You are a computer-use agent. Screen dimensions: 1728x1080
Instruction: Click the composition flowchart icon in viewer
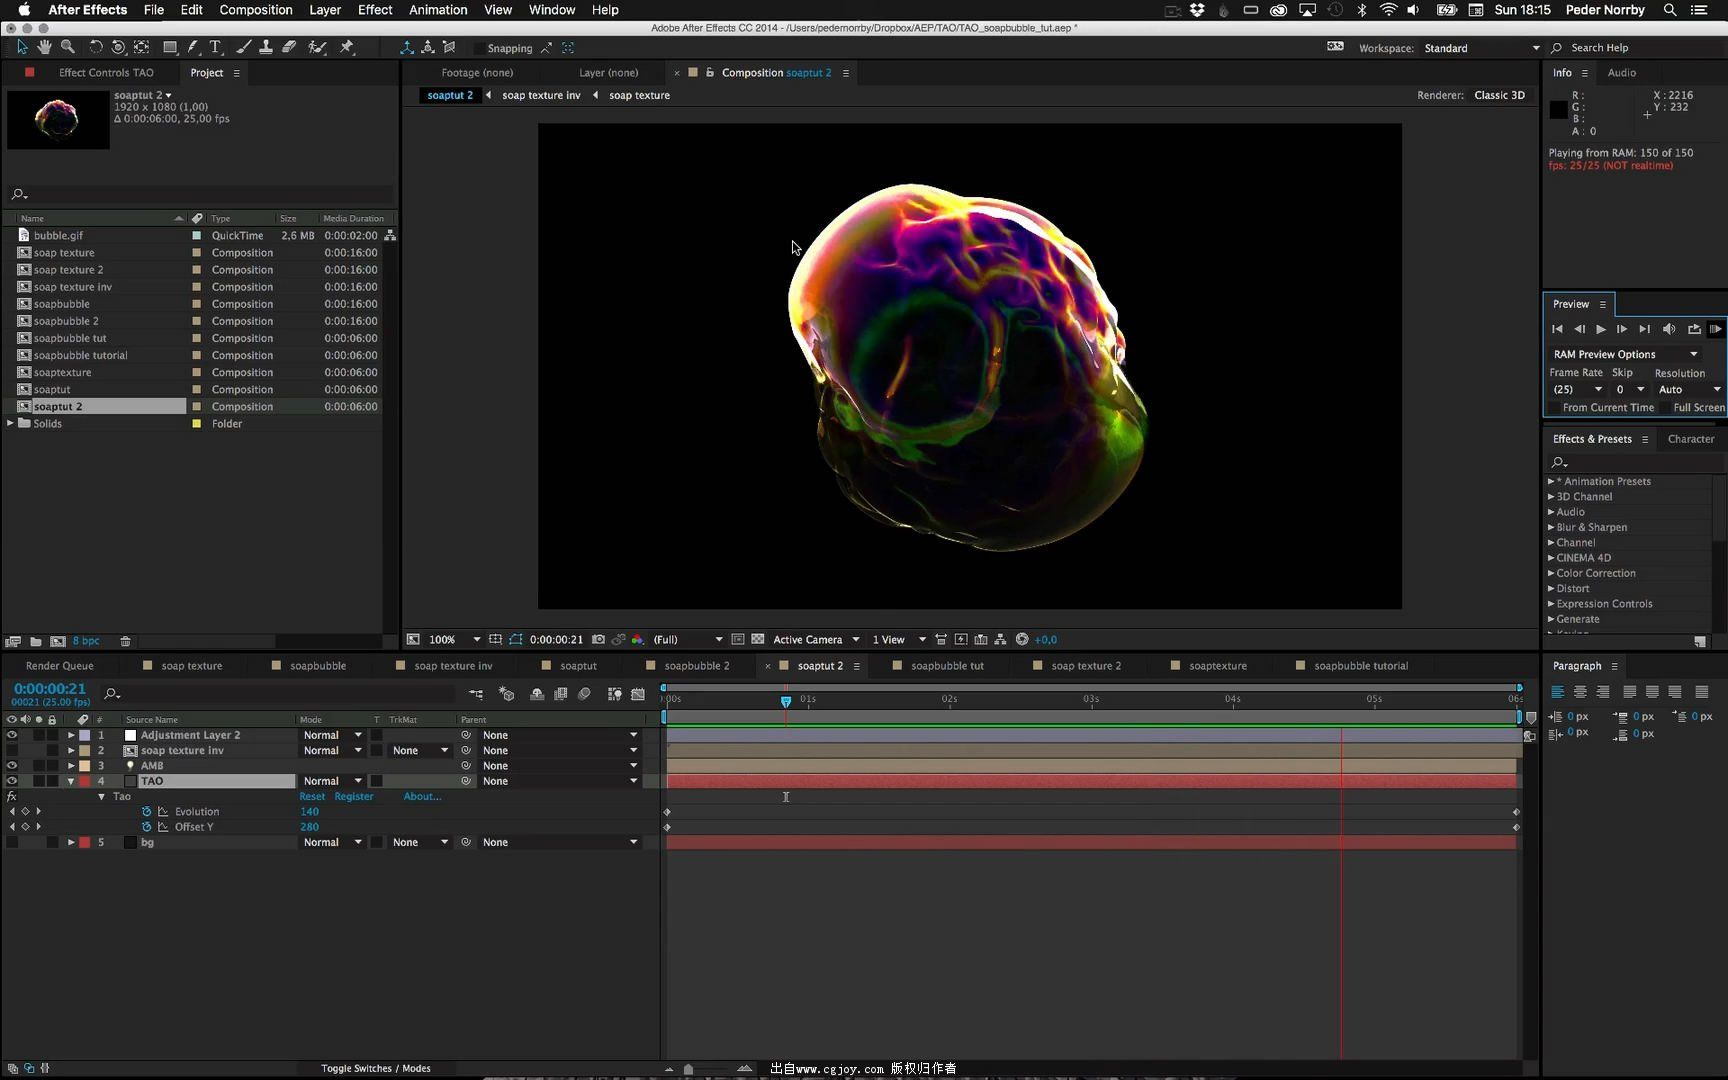[x=1000, y=639]
